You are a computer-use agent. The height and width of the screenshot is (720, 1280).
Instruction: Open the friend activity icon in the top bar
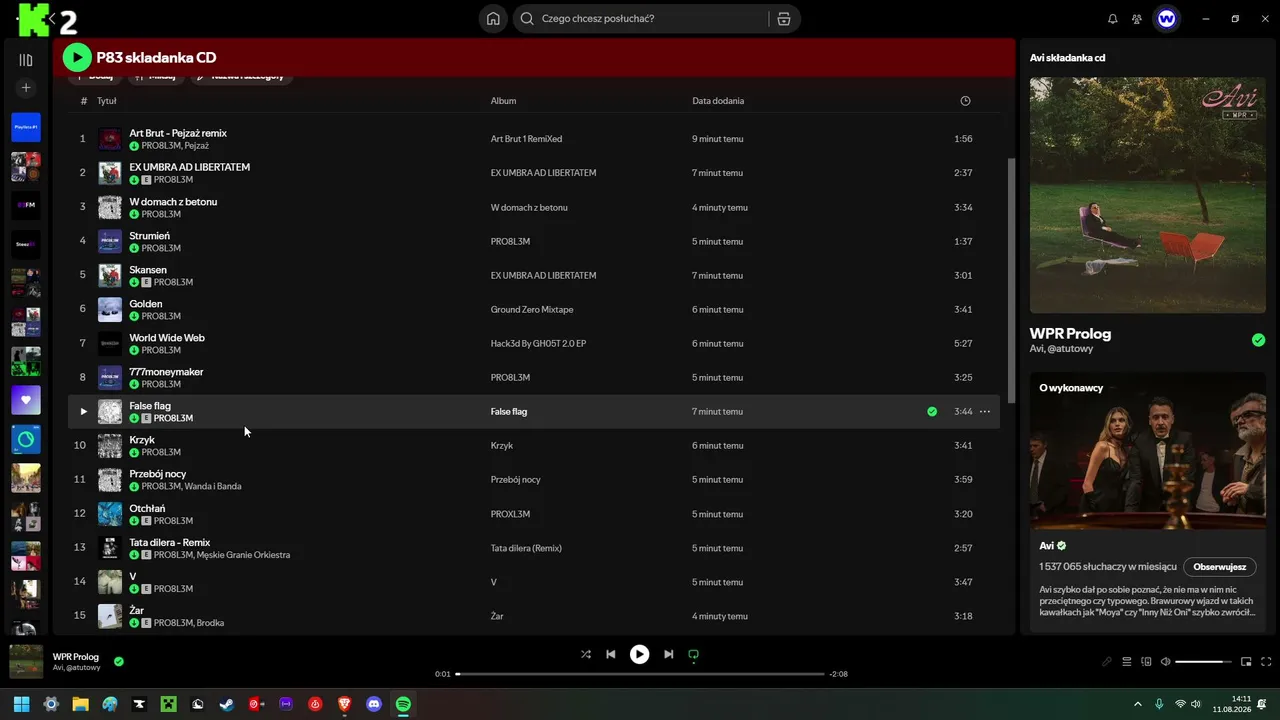(x=1137, y=19)
